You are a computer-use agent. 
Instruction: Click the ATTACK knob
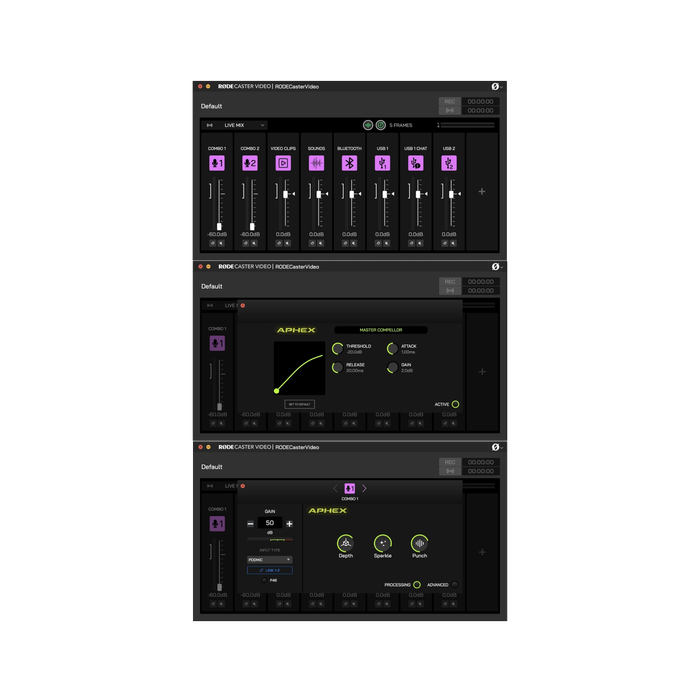coord(393,348)
